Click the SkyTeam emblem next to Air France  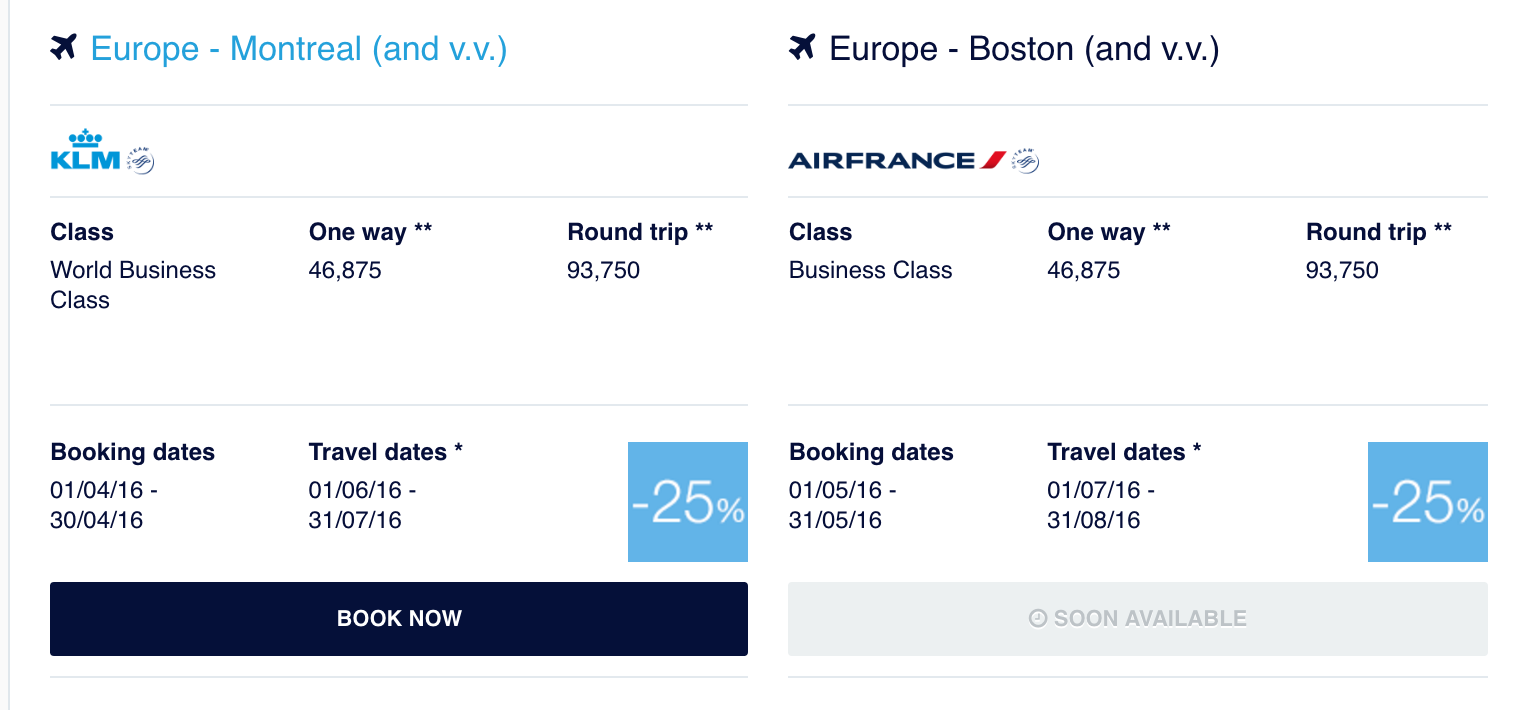pyautogui.click(x=1025, y=160)
